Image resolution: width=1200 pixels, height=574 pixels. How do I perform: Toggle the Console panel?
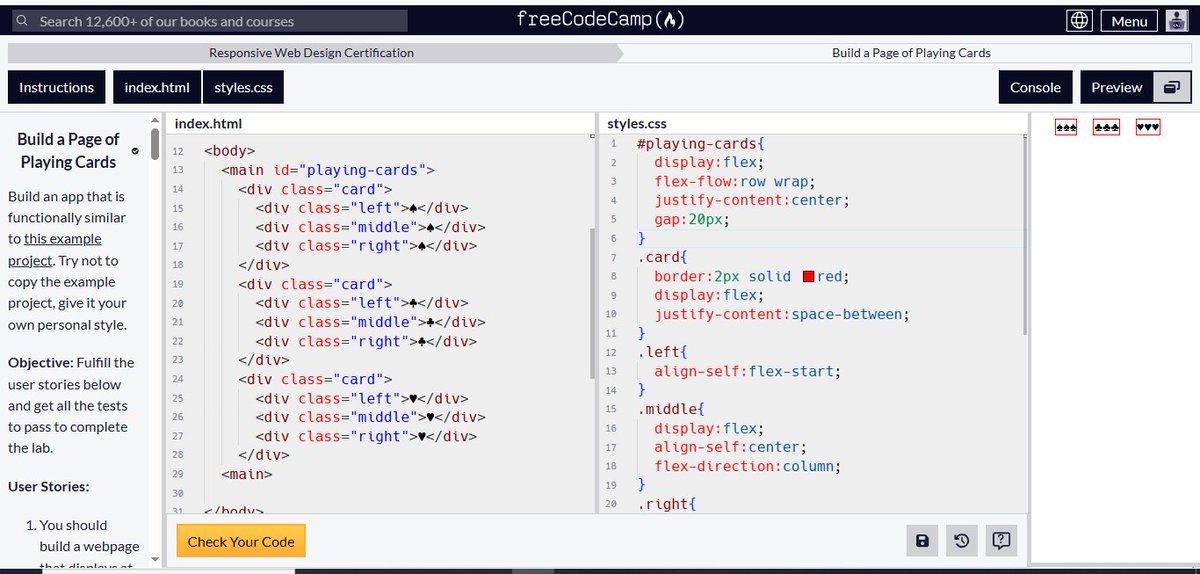point(1035,87)
